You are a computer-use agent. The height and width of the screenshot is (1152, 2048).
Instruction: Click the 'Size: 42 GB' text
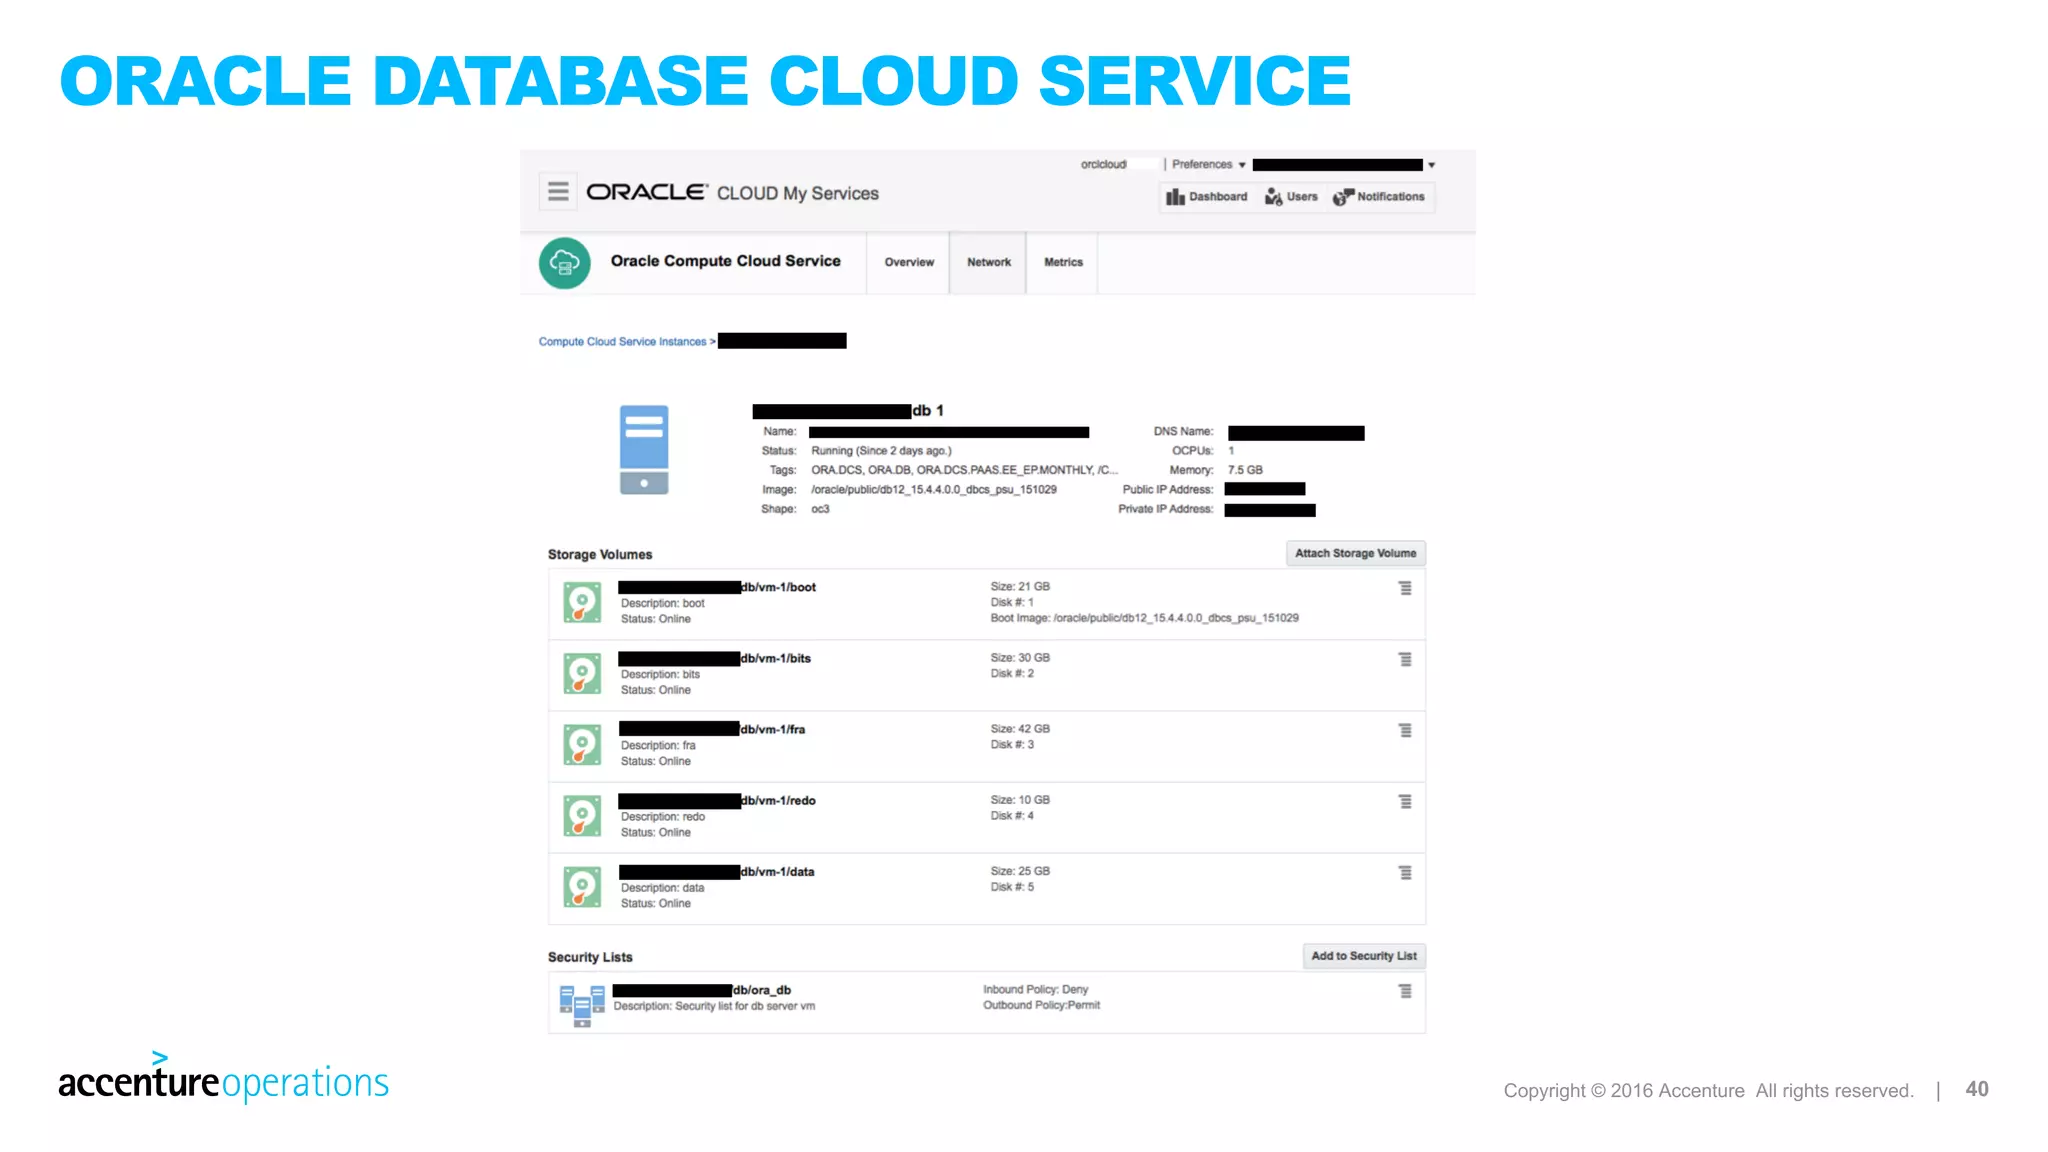click(x=1020, y=729)
